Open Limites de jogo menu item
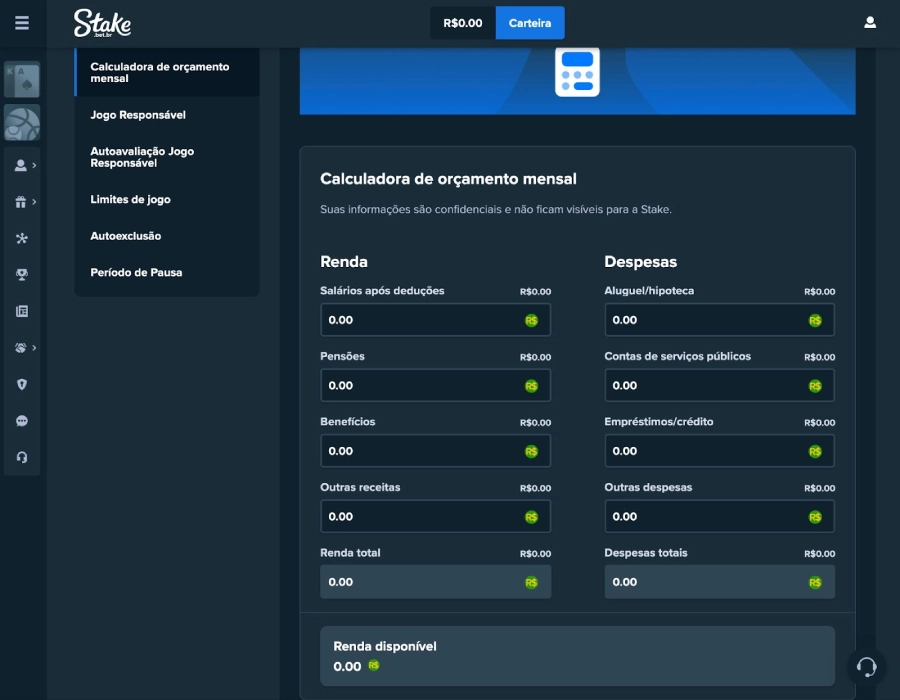Image resolution: width=900 pixels, height=700 pixels. click(x=167, y=199)
